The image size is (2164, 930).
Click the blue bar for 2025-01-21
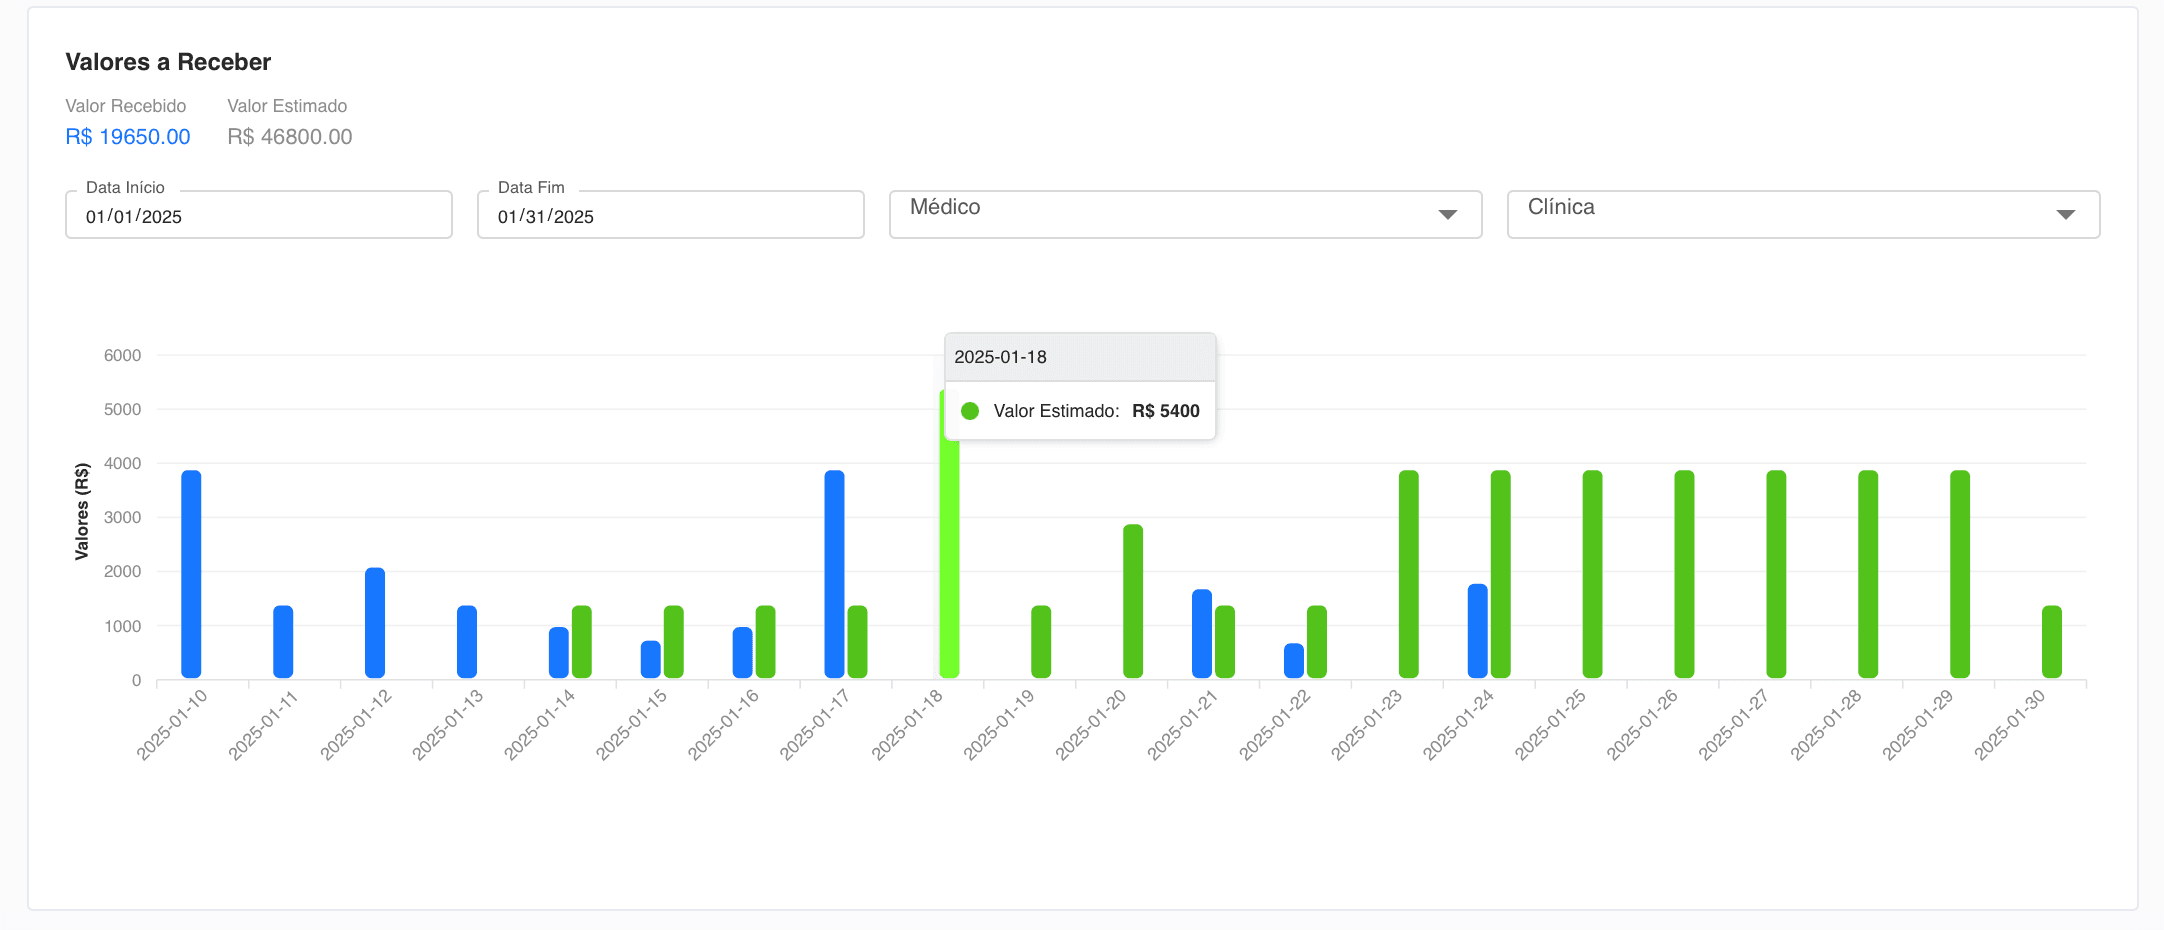tap(1202, 634)
